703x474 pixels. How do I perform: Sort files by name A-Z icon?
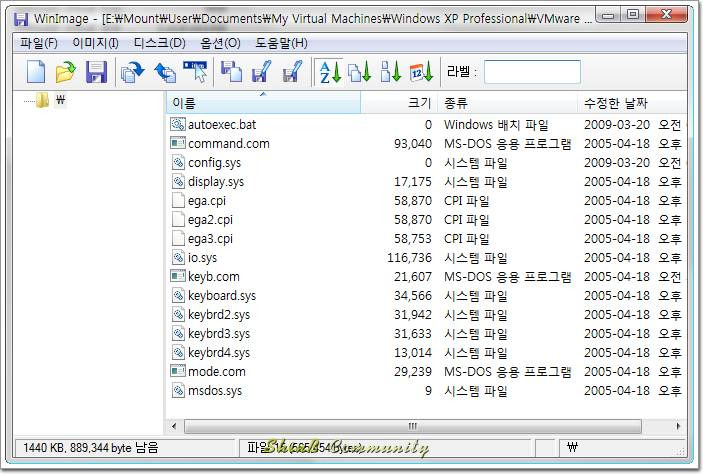pos(330,72)
